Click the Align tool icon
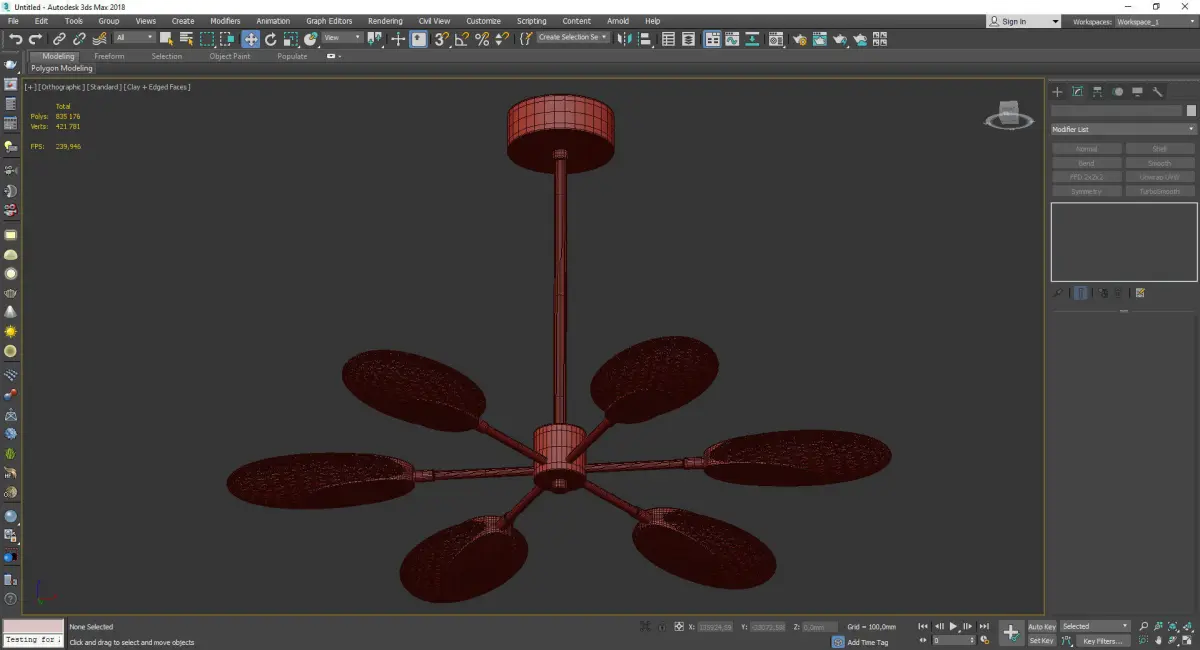 pos(645,39)
